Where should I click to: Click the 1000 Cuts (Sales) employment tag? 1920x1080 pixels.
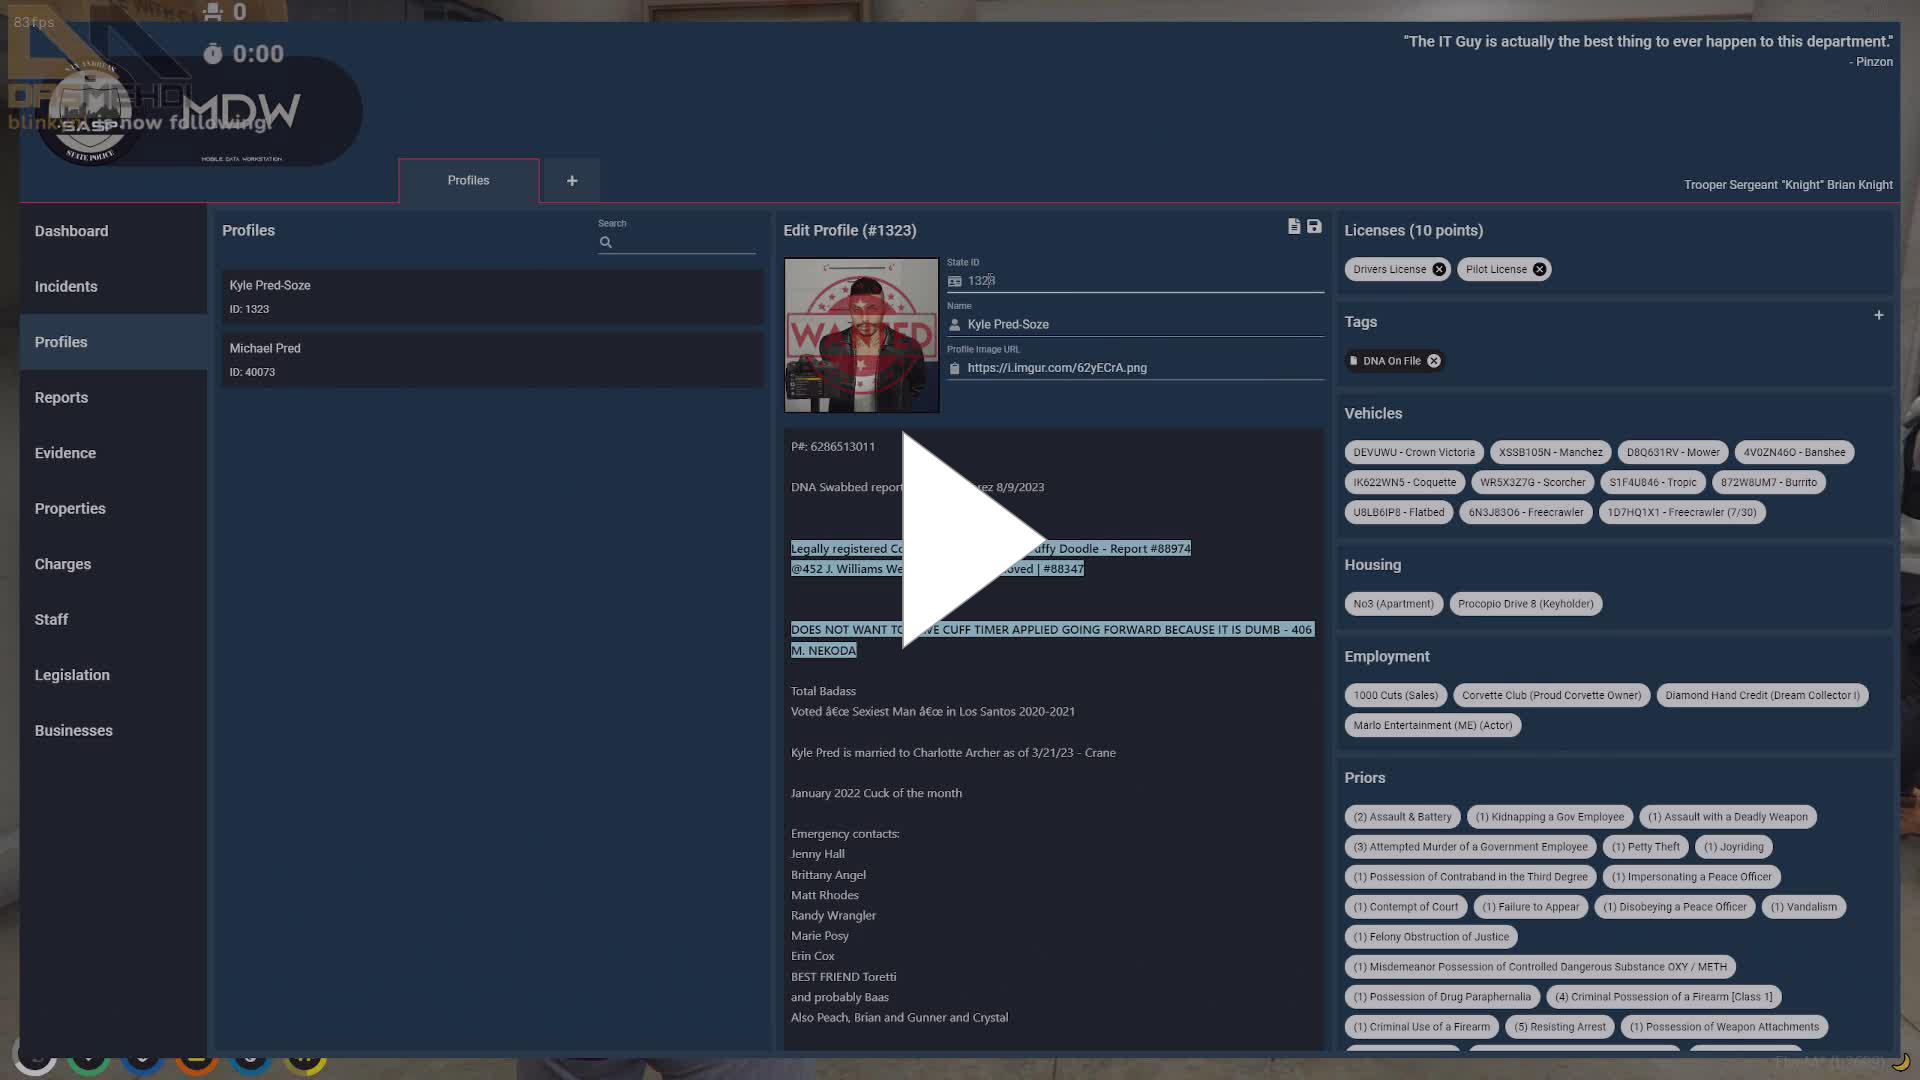(1395, 695)
